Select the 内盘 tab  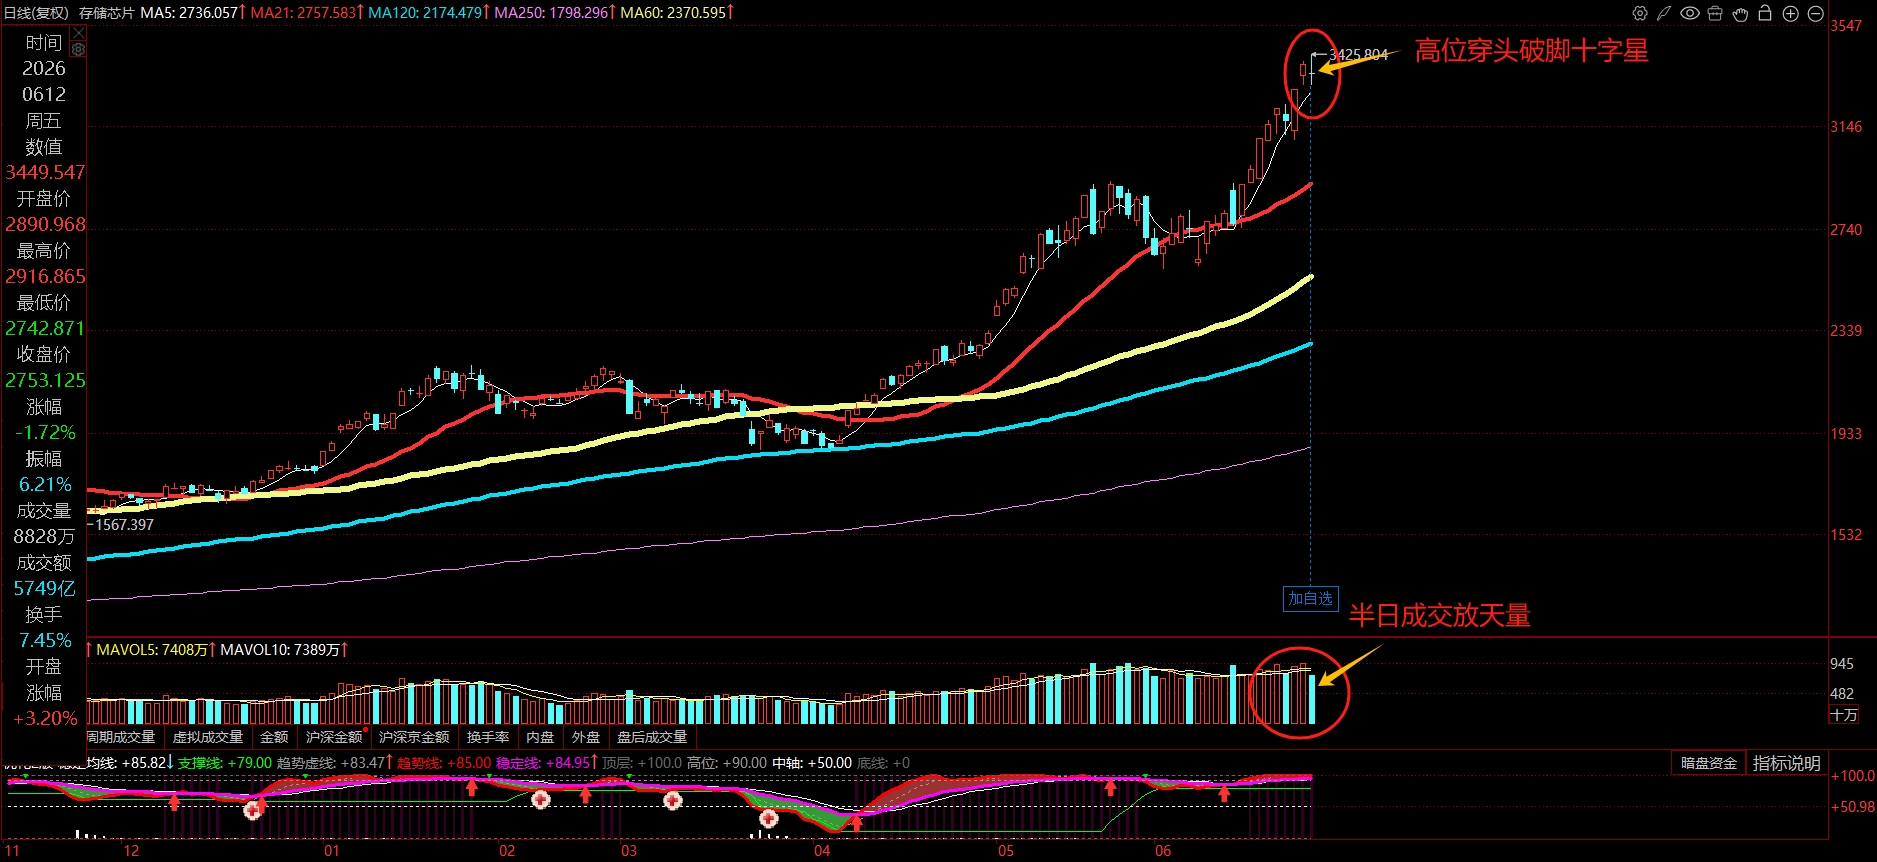pos(540,737)
